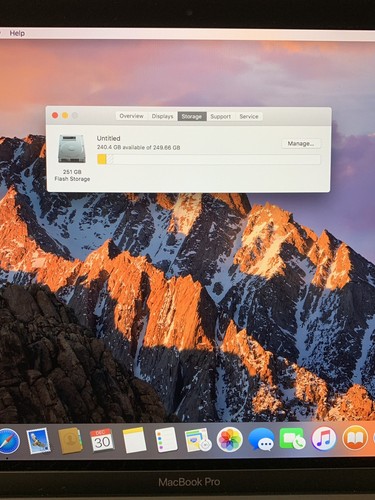Viewport: 375px width, 500px height.
Task: Open the Support tab
Action: point(221,116)
